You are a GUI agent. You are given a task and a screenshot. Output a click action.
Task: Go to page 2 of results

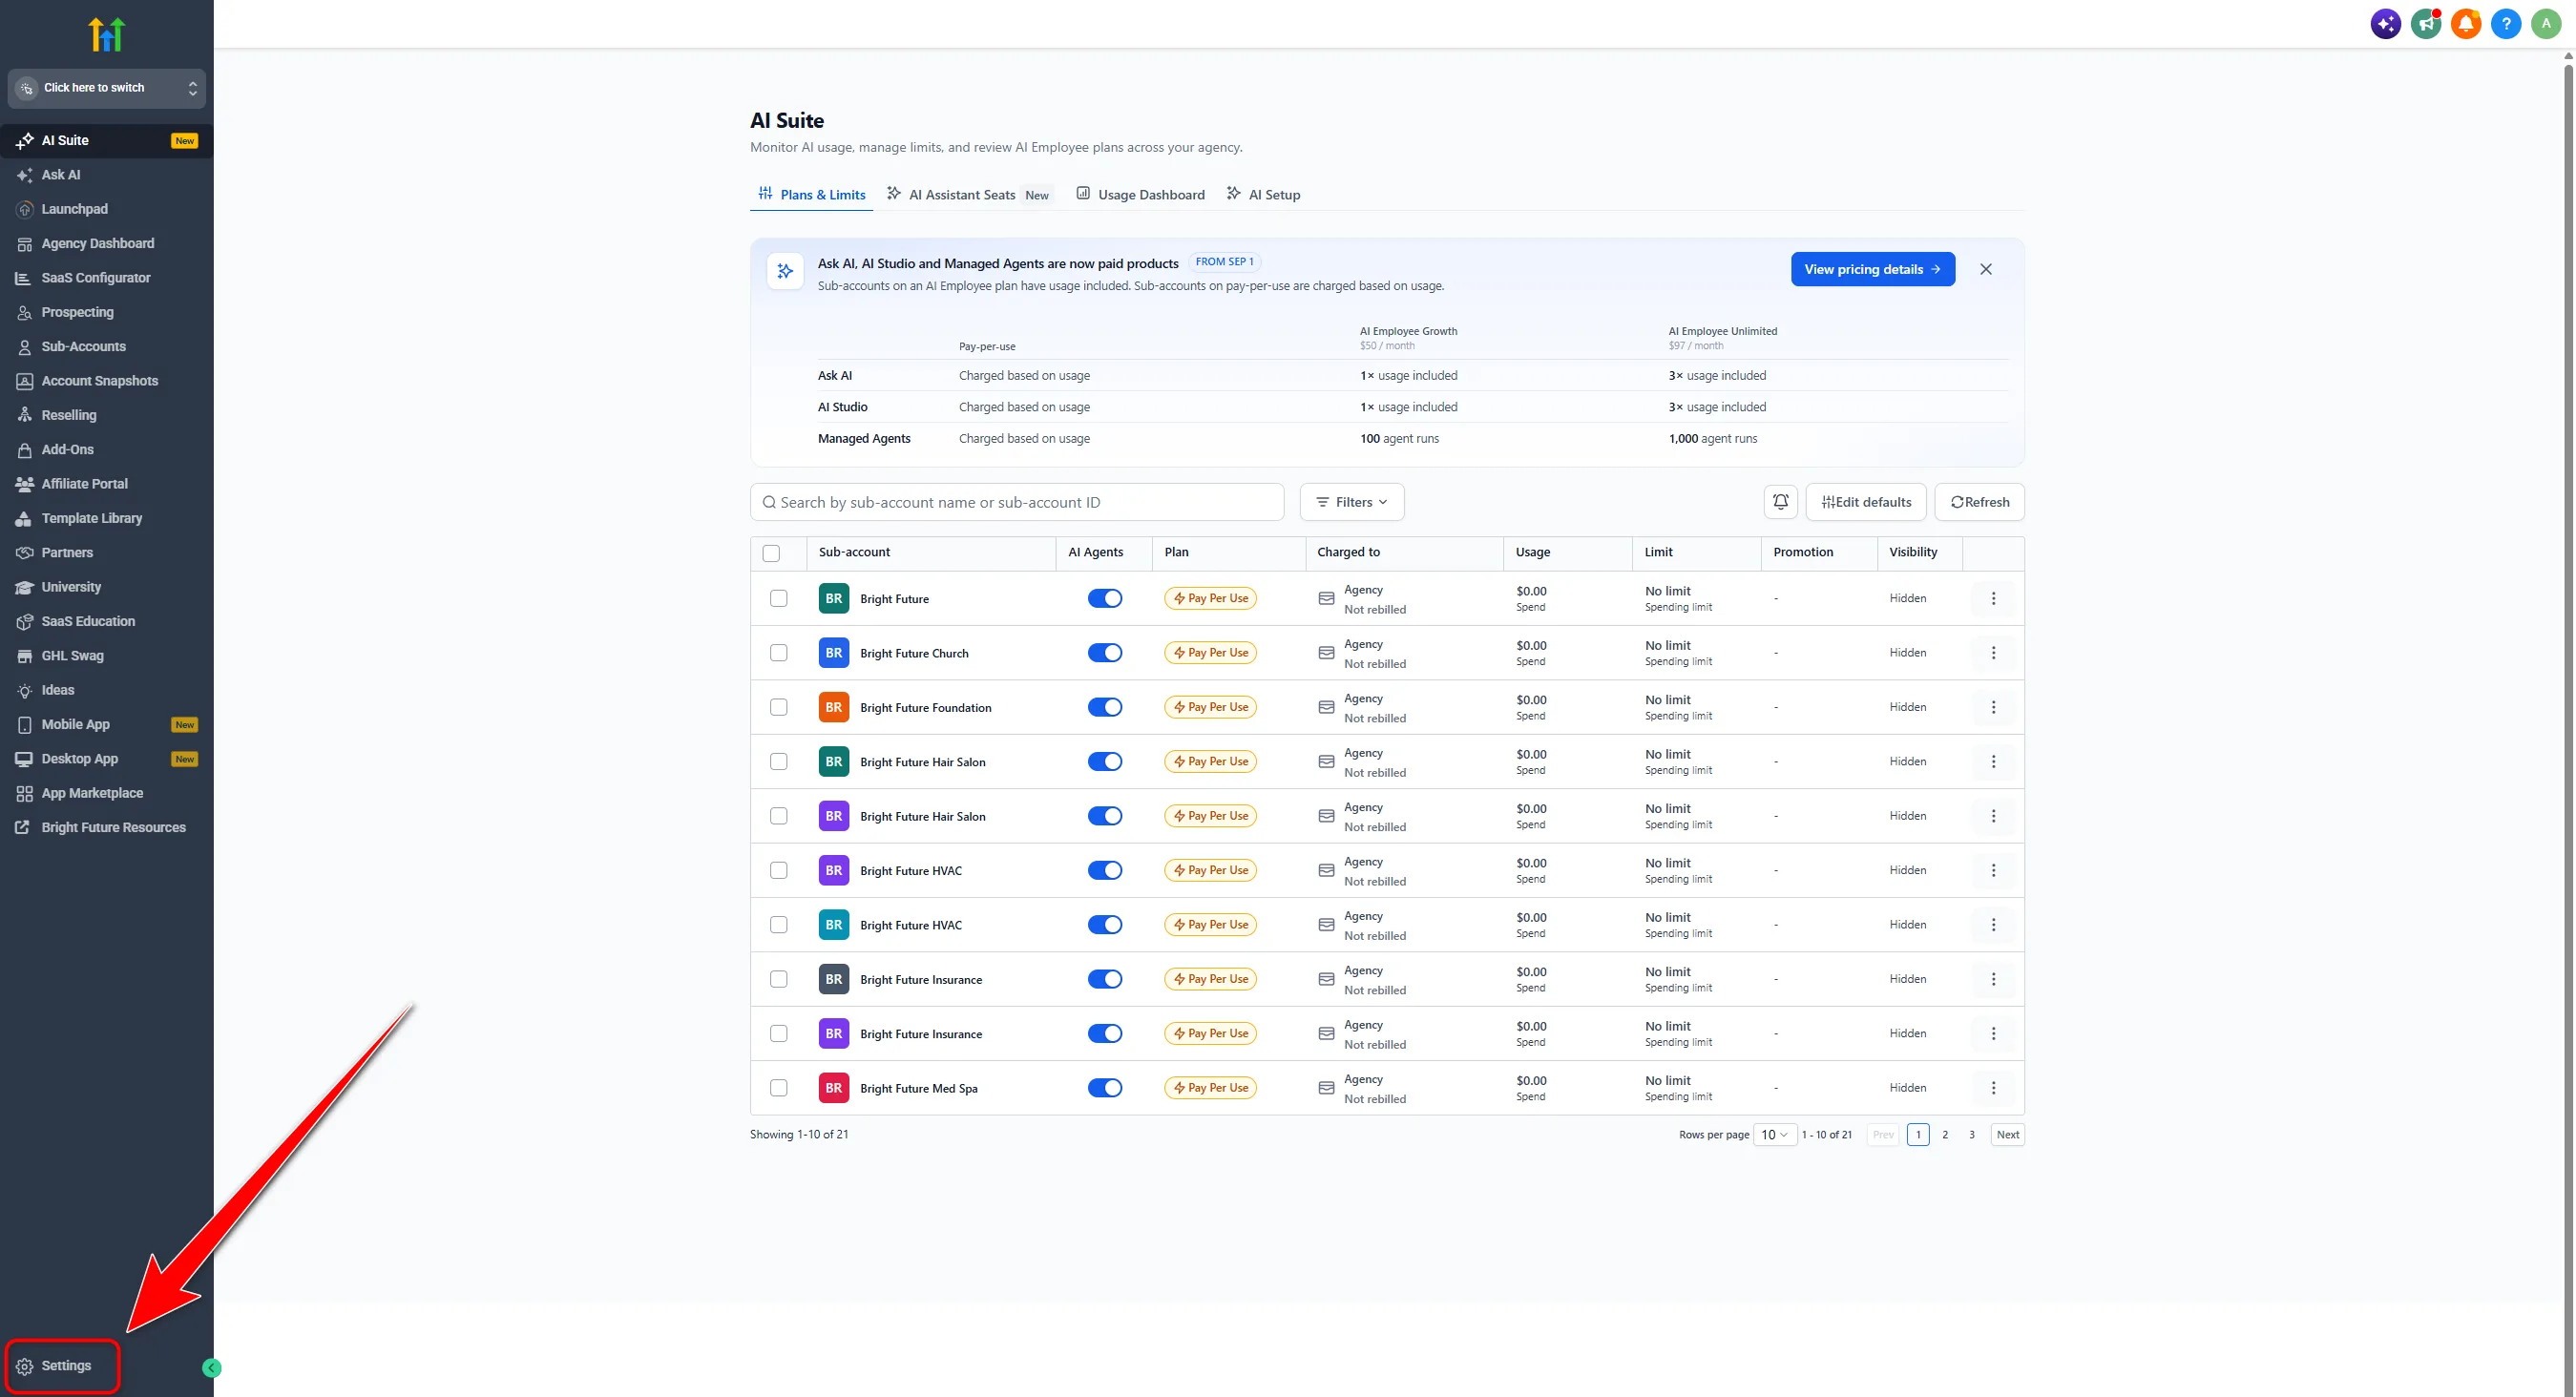pos(1944,1135)
